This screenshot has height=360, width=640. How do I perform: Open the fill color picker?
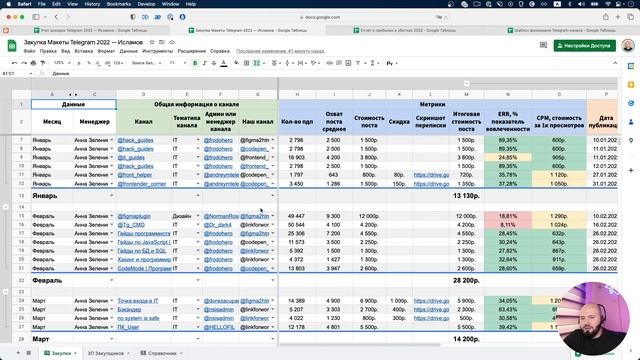coord(237,63)
